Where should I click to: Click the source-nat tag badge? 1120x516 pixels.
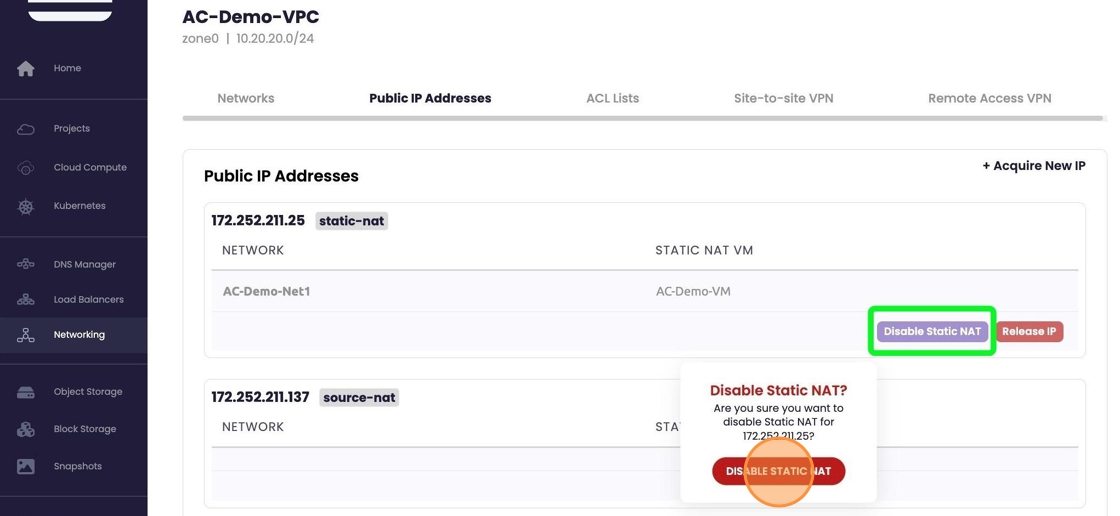click(x=359, y=398)
